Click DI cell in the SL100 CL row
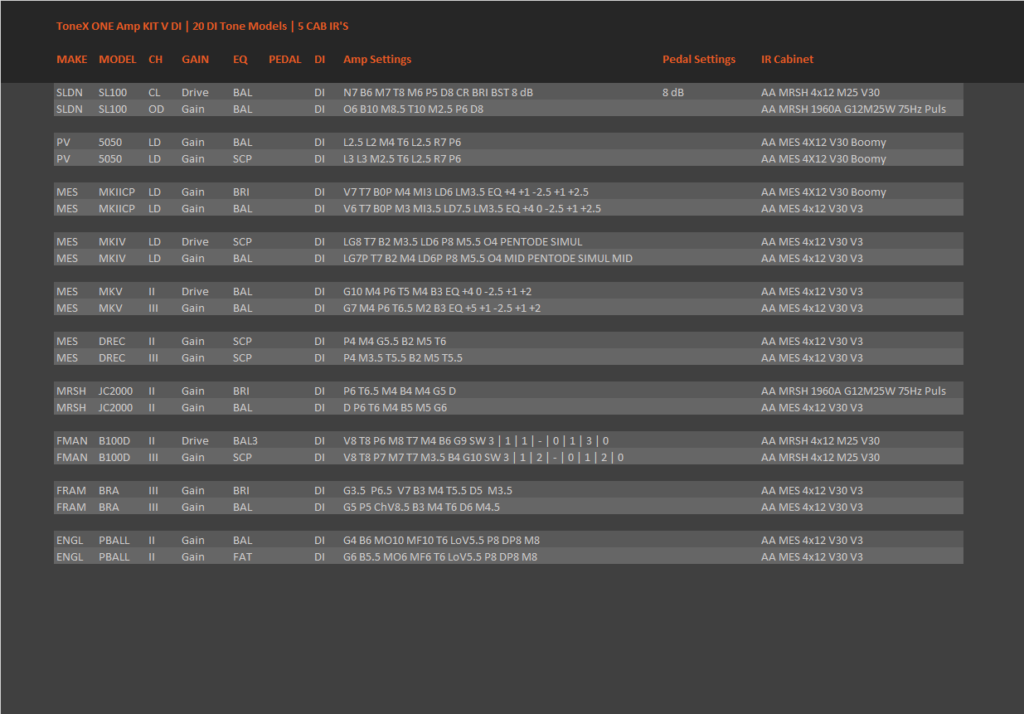Image resolution: width=1024 pixels, height=714 pixels. click(319, 93)
